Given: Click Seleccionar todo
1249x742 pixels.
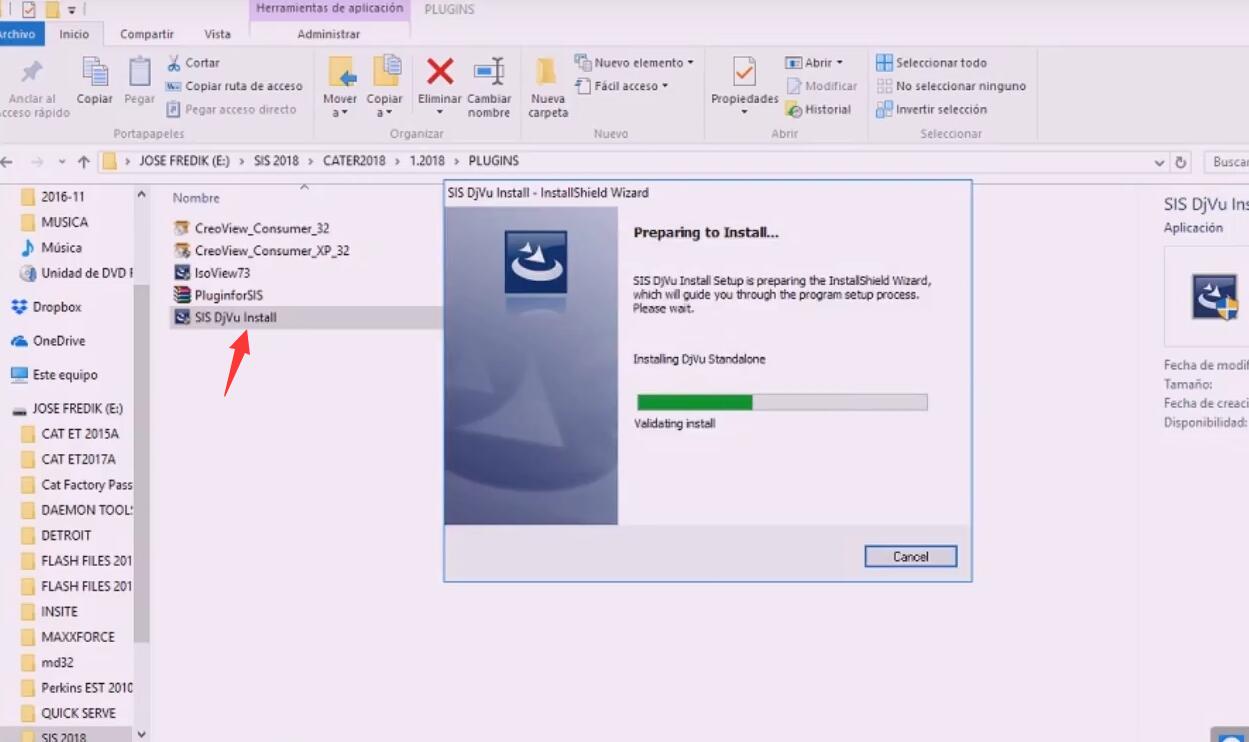Looking at the screenshot, I should tap(932, 62).
